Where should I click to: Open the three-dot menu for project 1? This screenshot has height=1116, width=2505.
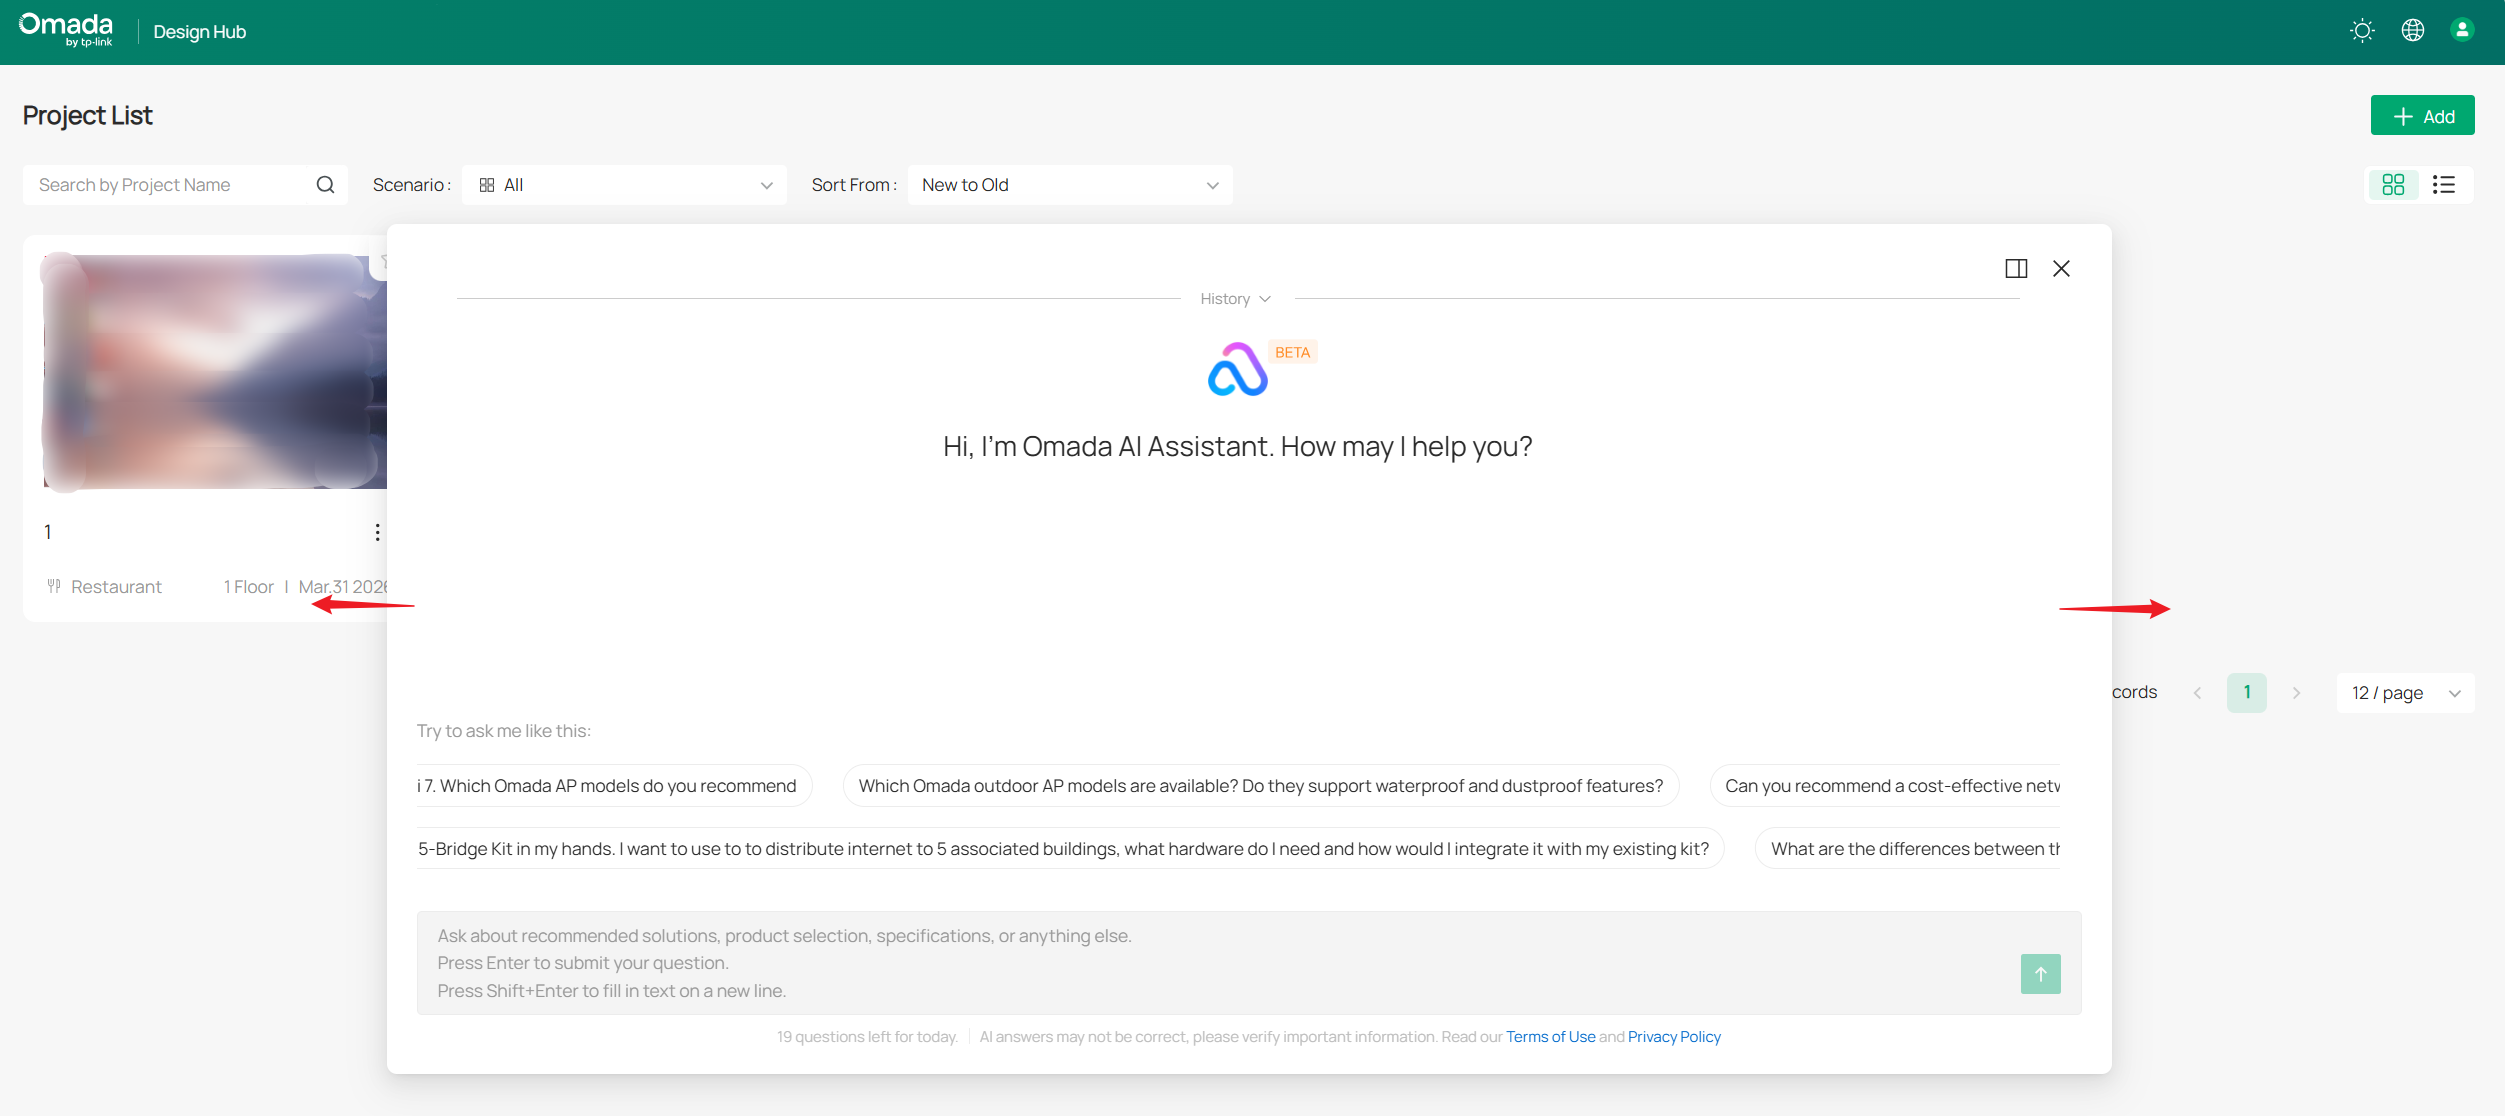coord(377,532)
